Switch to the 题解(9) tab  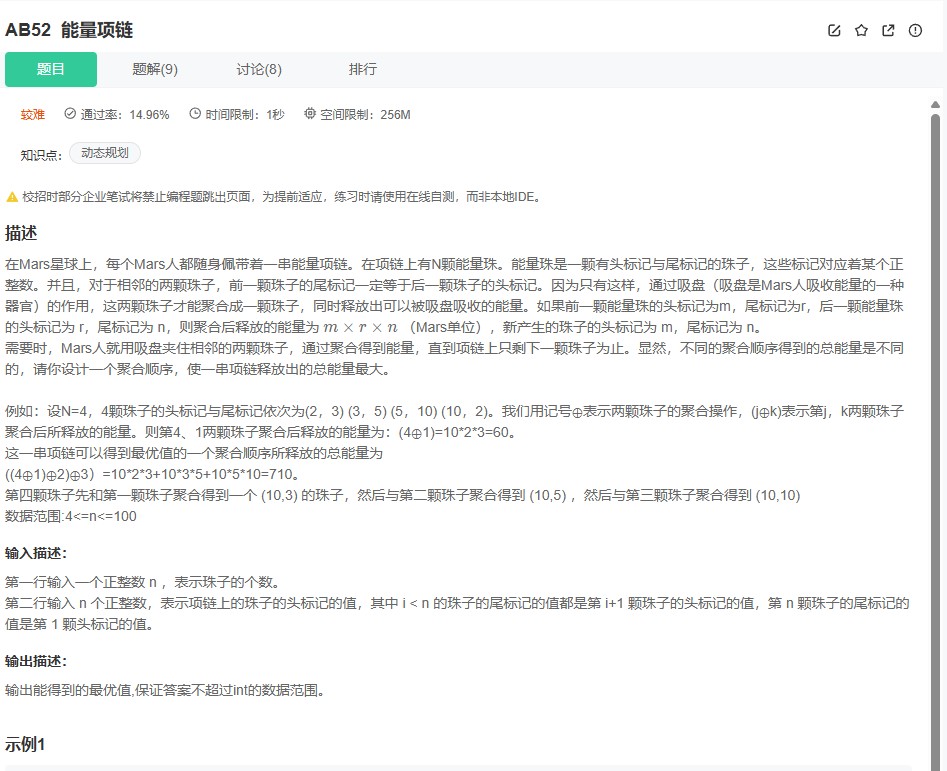coord(152,69)
